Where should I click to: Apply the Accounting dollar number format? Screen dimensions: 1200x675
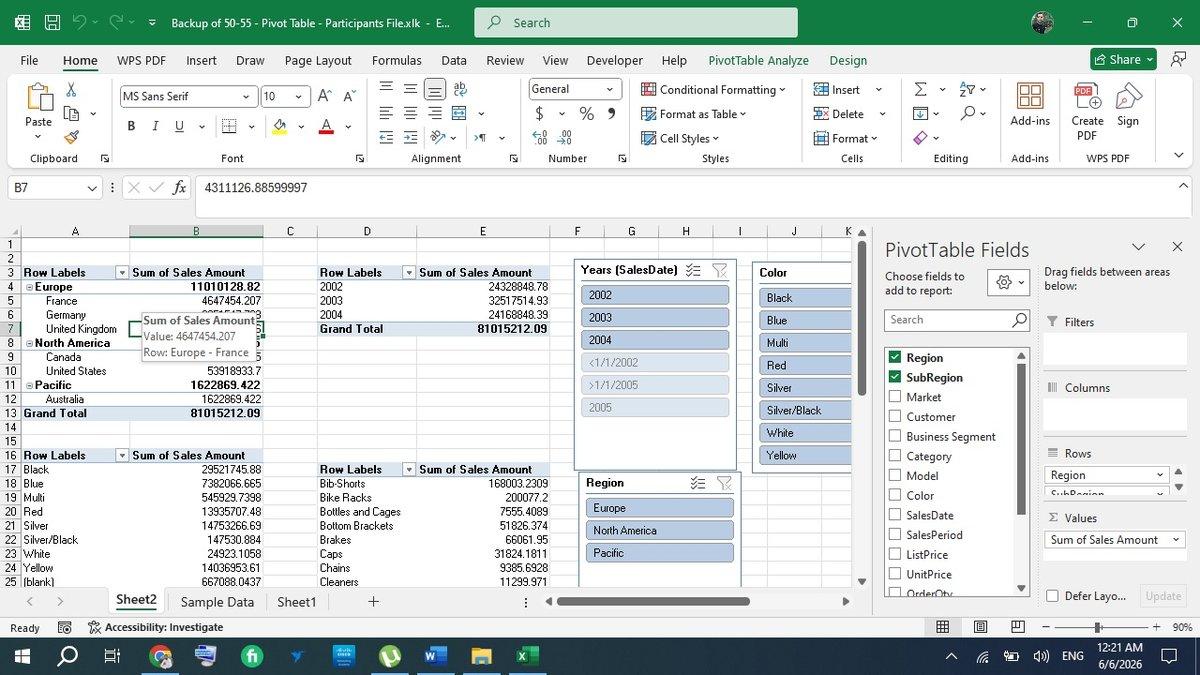(540, 114)
